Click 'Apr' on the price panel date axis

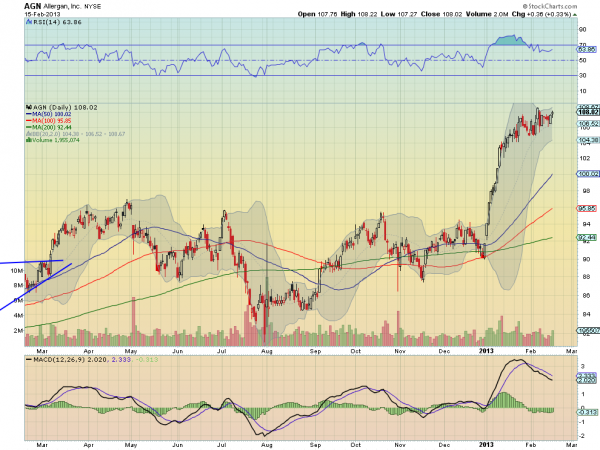(x=88, y=351)
